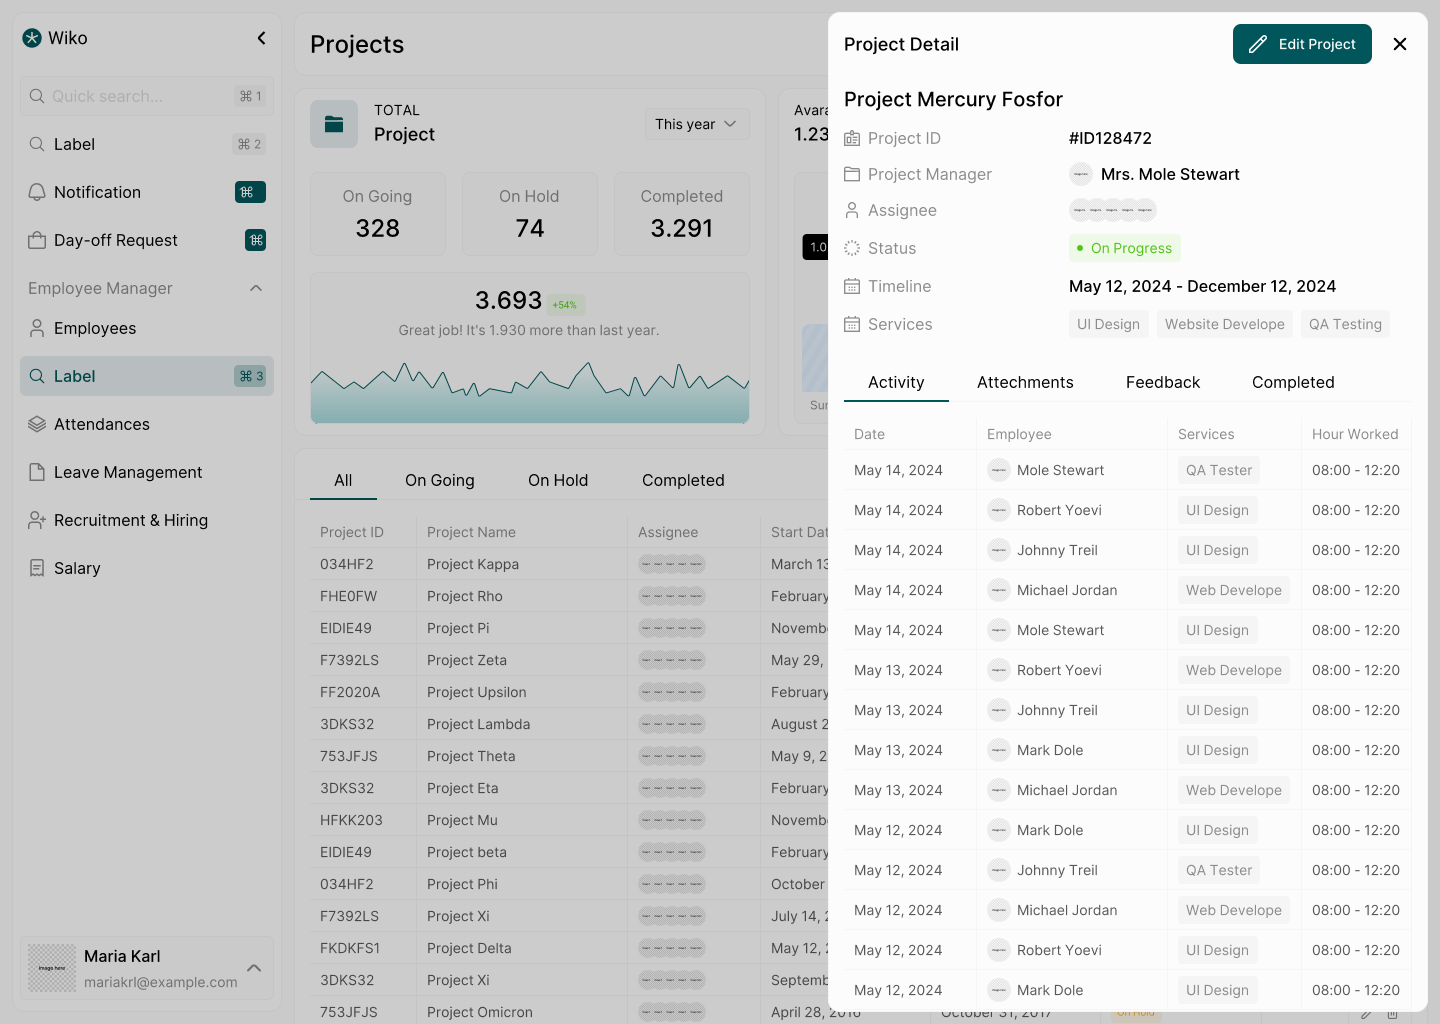Screen dimensions: 1440x1024
Task: Switch to the On Going tab
Action: click(x=440, y=480)
